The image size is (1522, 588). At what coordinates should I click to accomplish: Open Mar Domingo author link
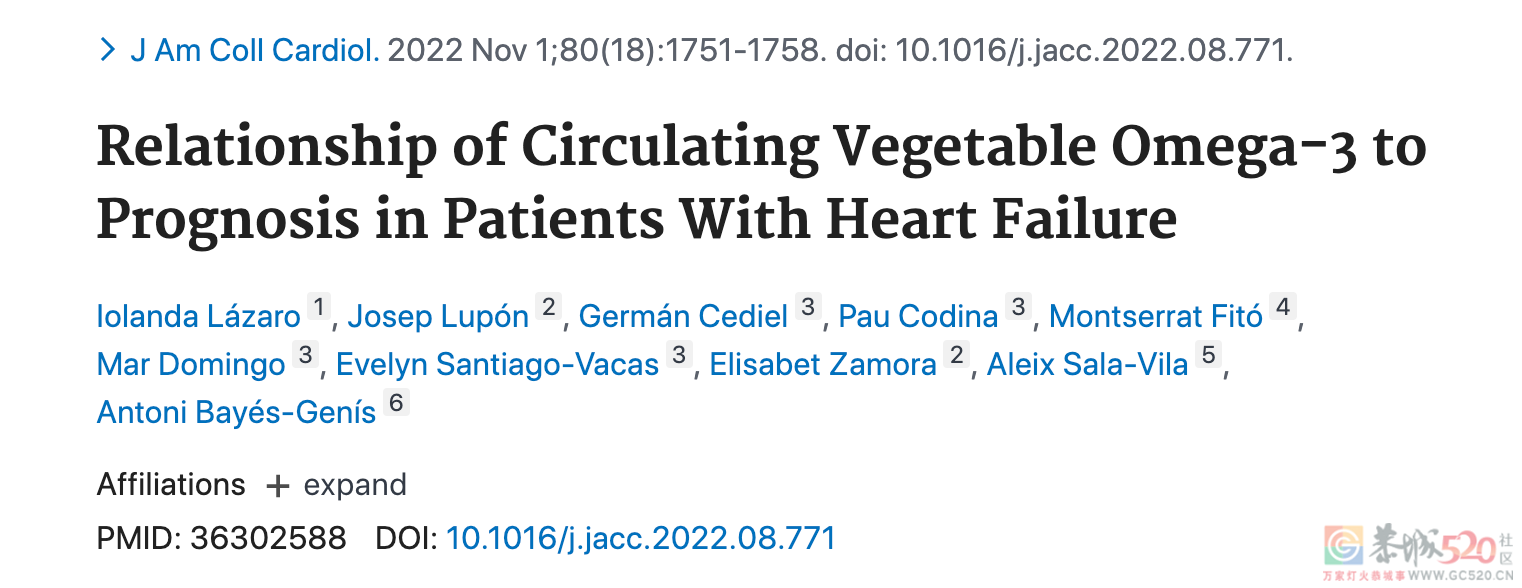(x=191, y=364)
